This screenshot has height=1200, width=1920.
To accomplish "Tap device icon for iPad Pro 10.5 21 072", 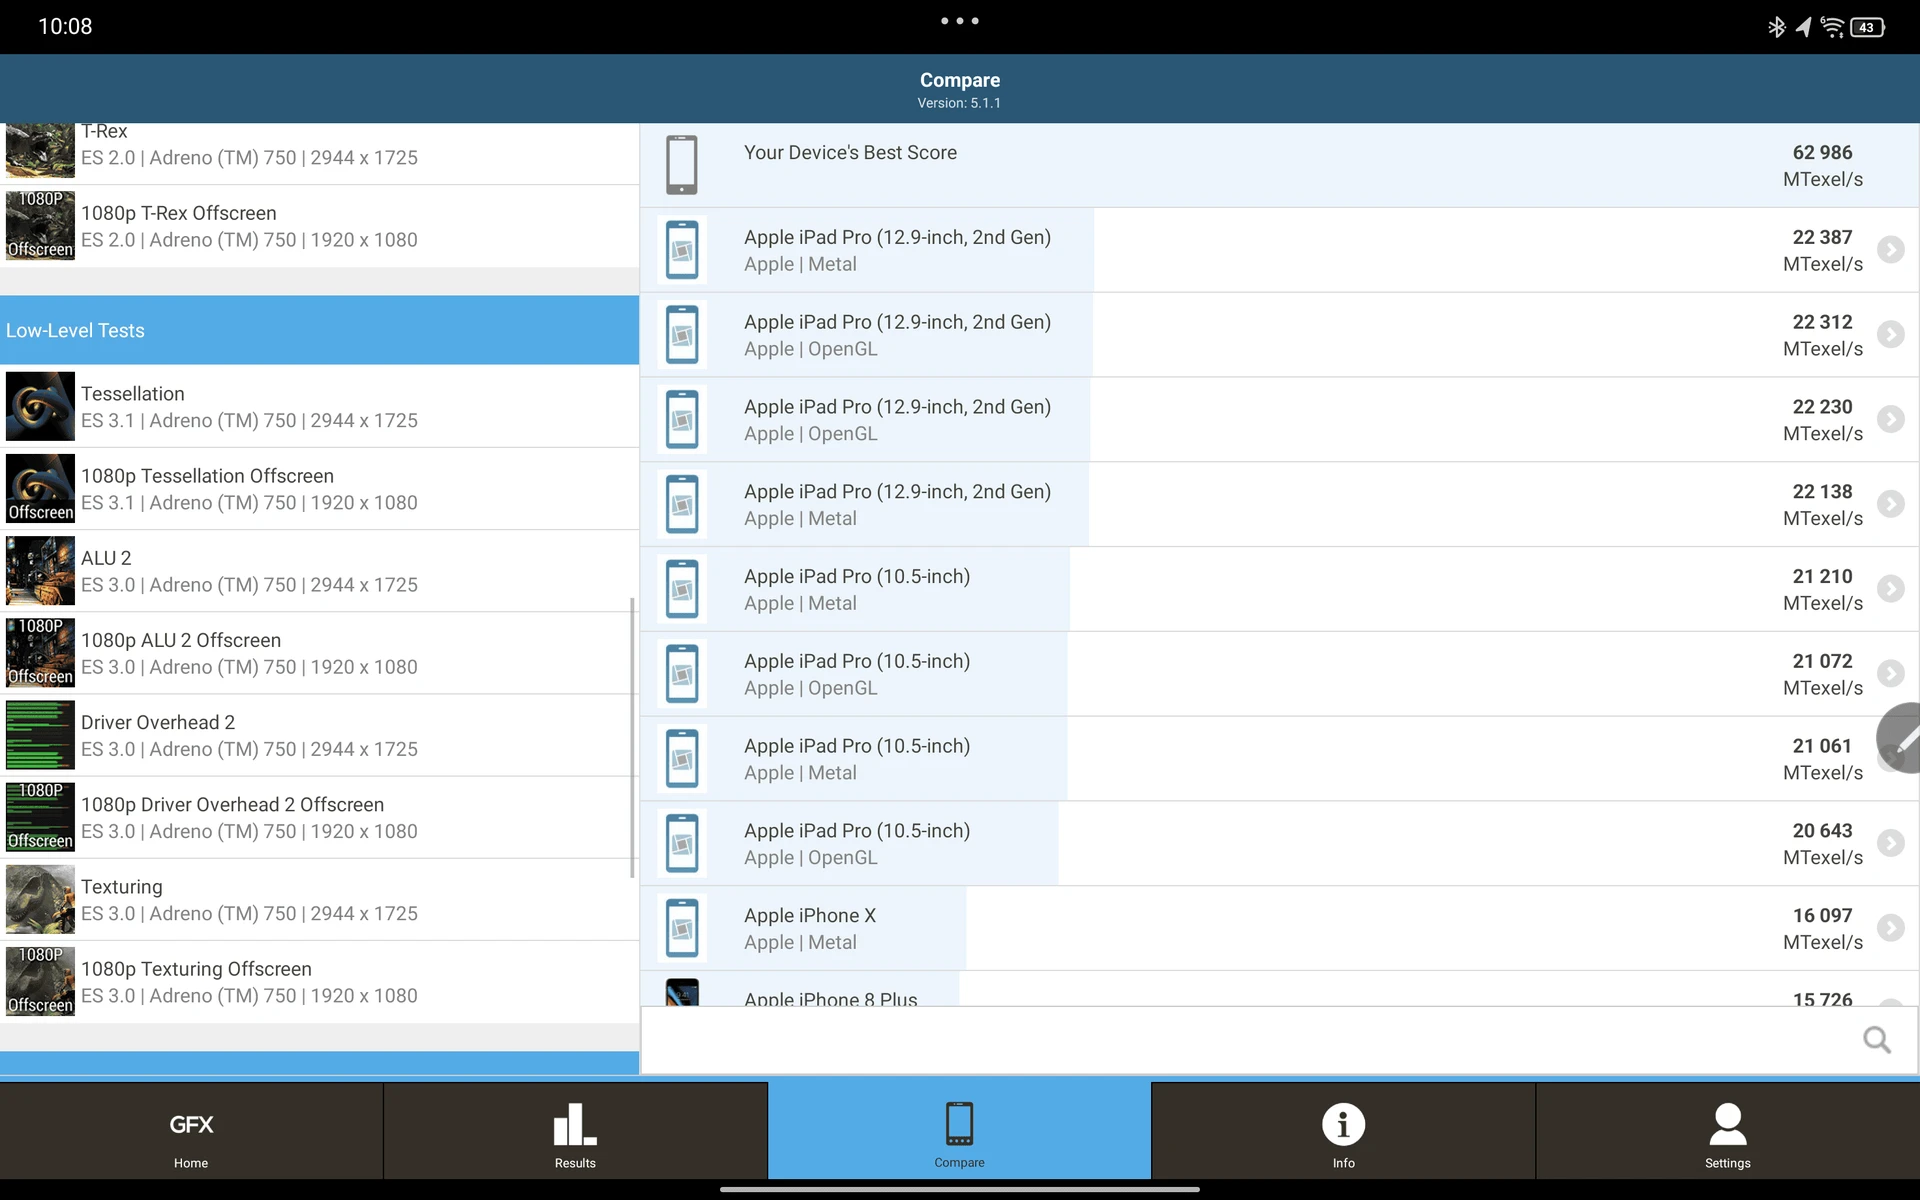I will pyautogui.click(x=682, y=674).
